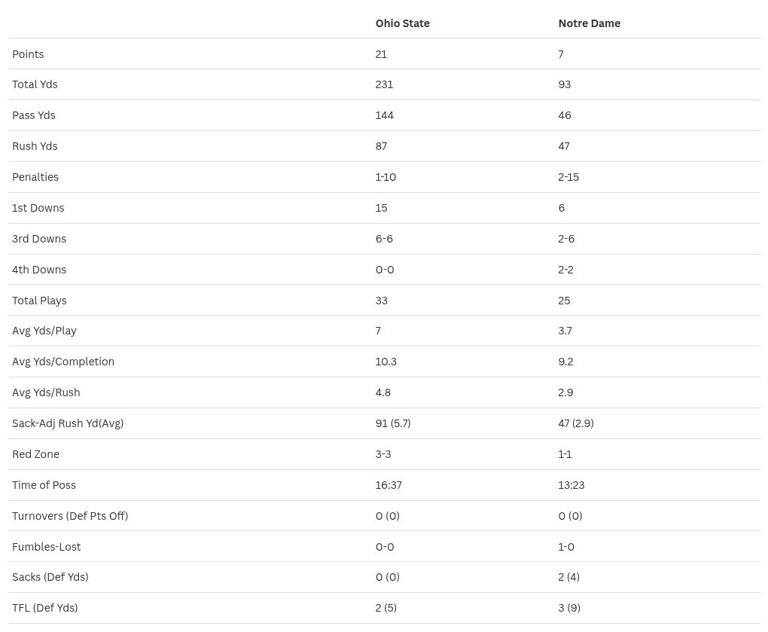The height and width of the screenshot is (632, 768).
Task: Select Ohio State's Pass Yds value 144
Action: pyautogui.click(x=384, y=116)
